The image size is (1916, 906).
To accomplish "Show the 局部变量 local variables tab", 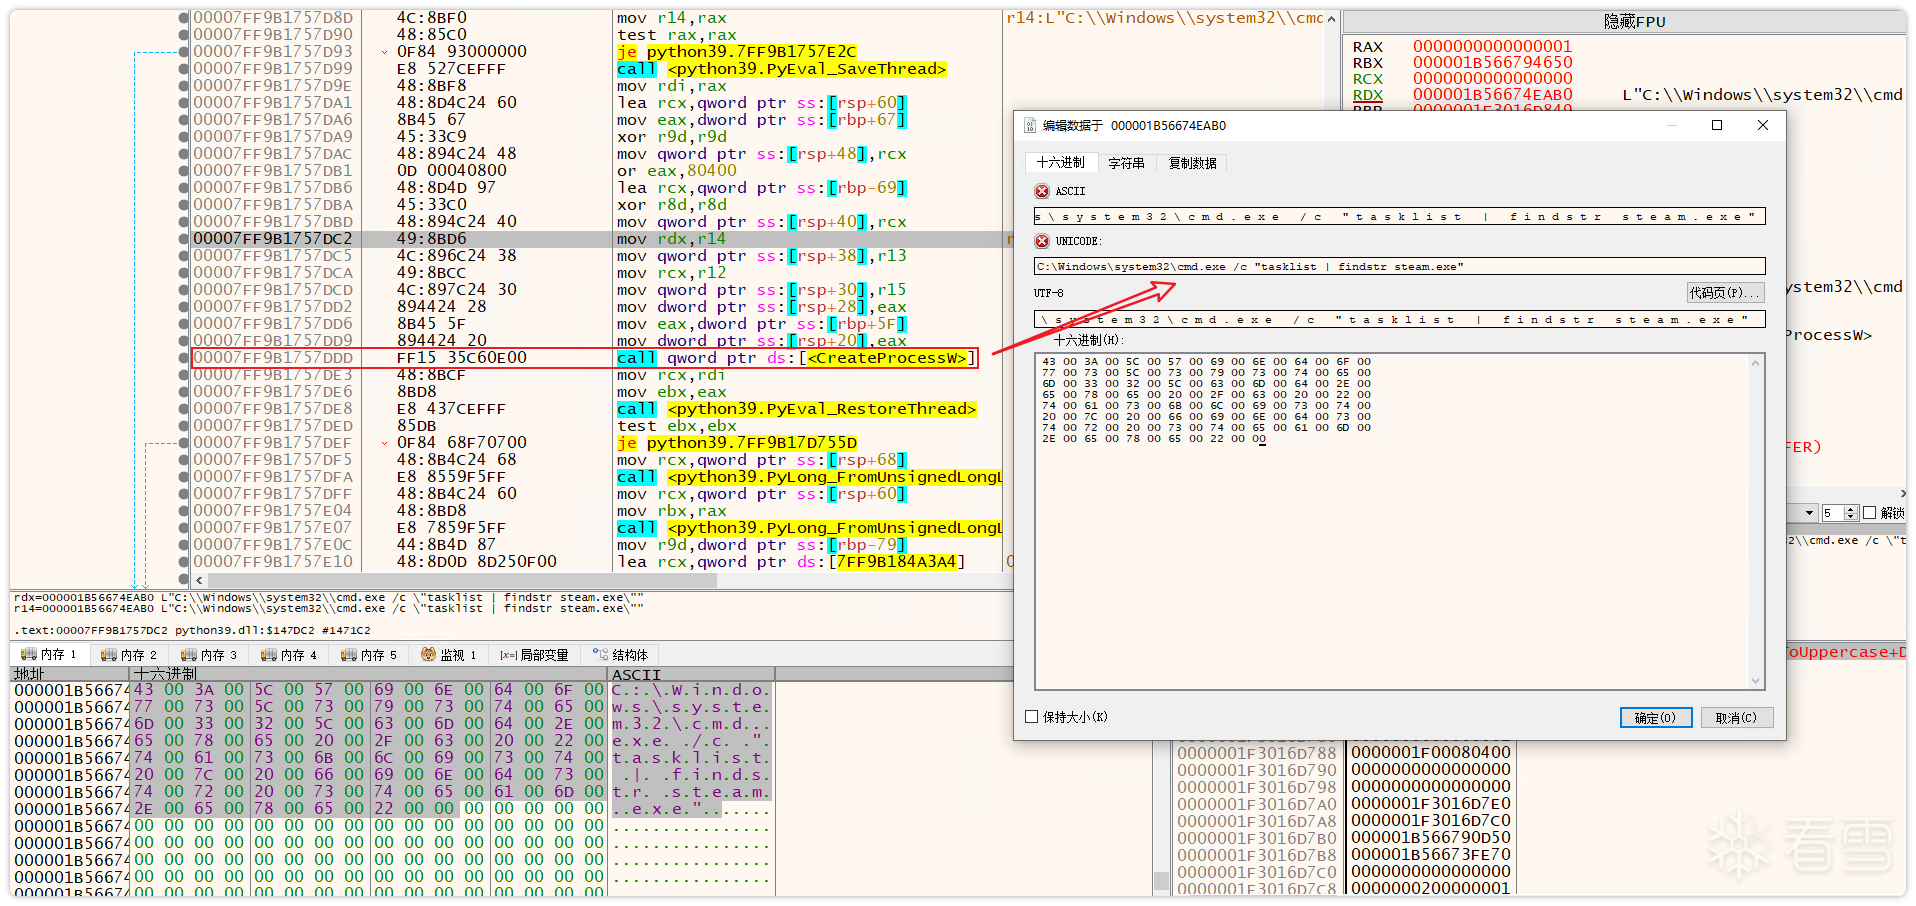I will click(x=535, y=655).
